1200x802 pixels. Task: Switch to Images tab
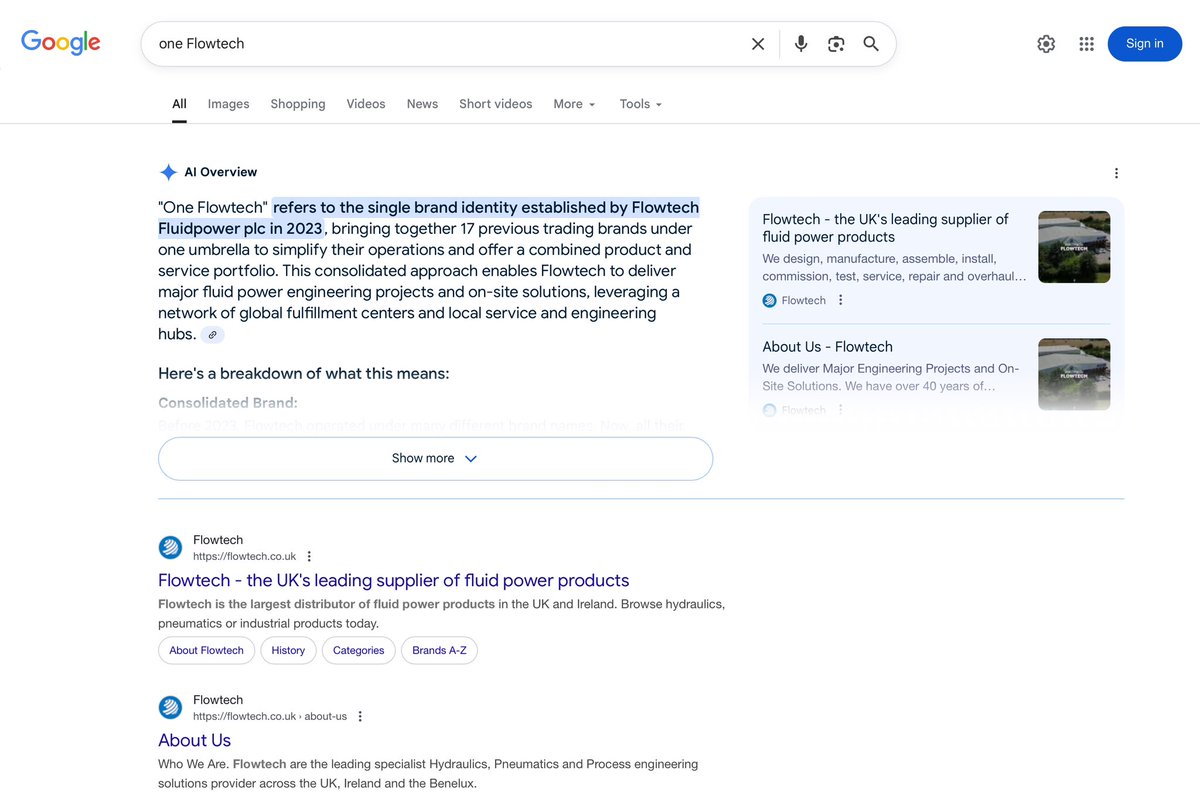[228, 104]
